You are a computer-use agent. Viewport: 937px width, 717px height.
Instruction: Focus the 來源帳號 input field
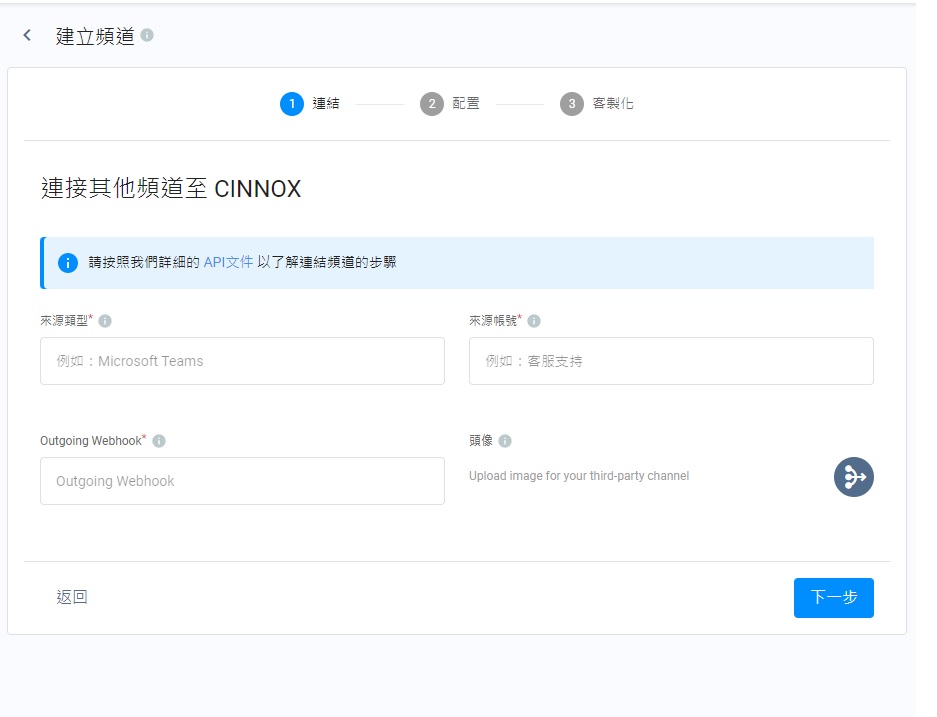coord(671,361)
